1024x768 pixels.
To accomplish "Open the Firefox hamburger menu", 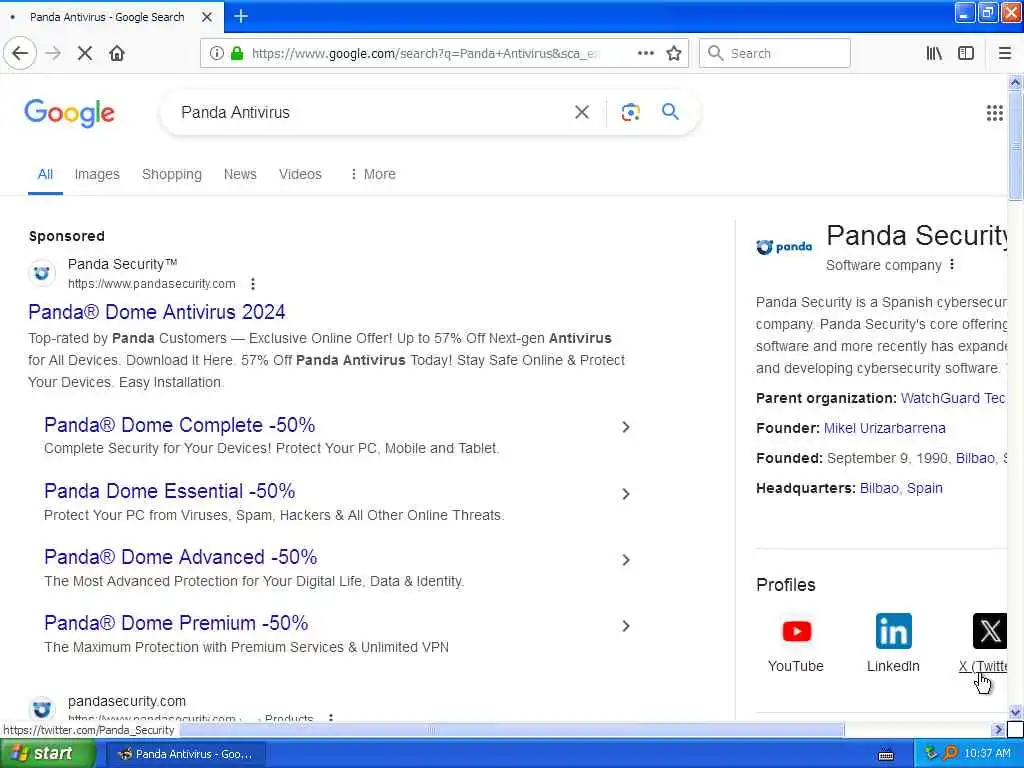I will tap(1004, 54).
